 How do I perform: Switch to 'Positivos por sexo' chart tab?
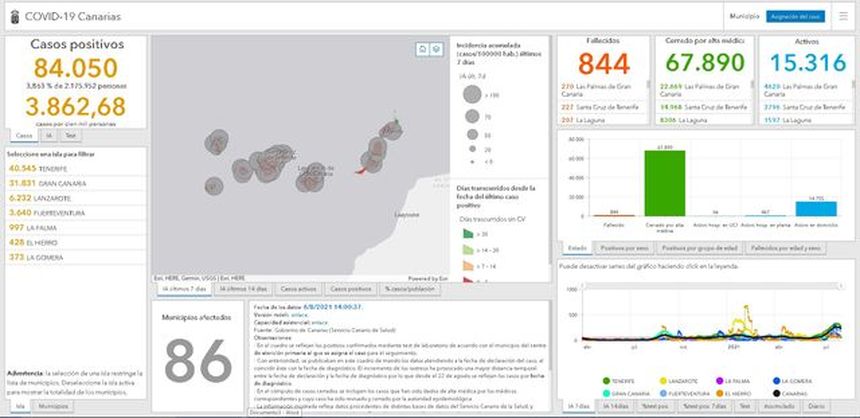click(625, 248)
